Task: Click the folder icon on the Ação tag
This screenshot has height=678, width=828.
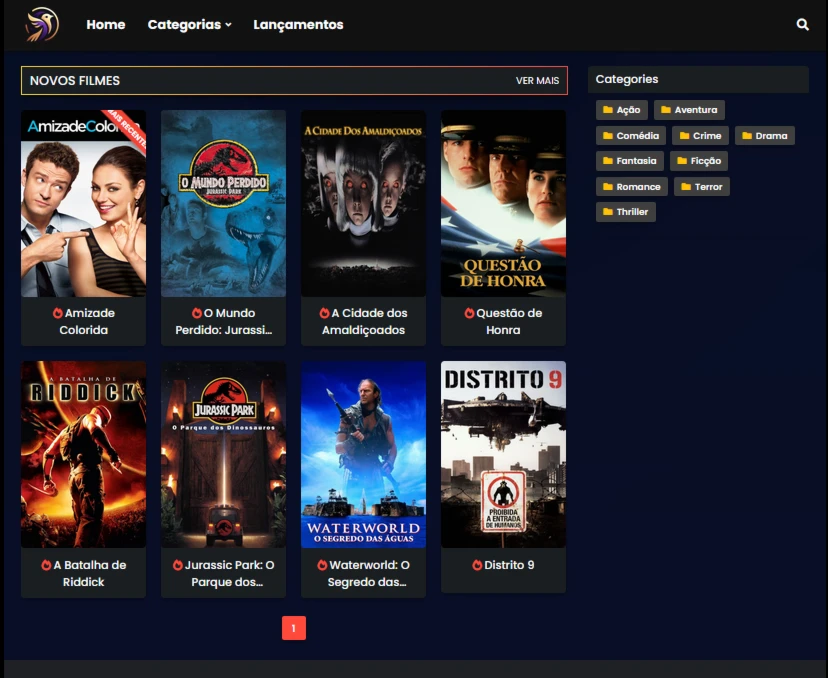Action: tap(608, 110)
